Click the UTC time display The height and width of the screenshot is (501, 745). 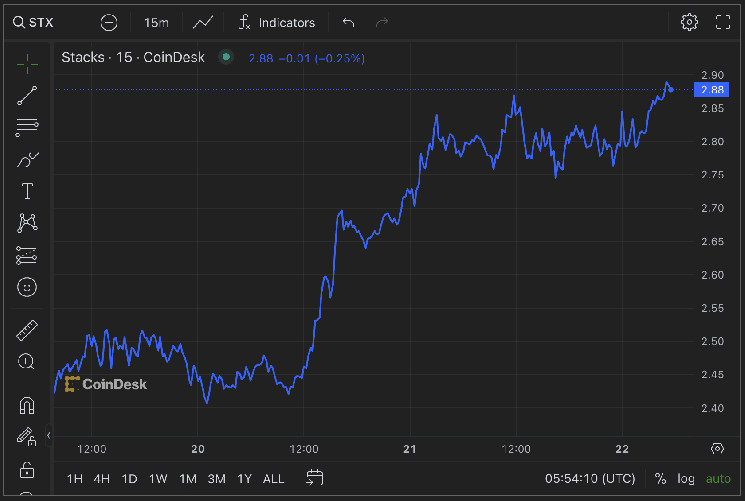point(590,479)
